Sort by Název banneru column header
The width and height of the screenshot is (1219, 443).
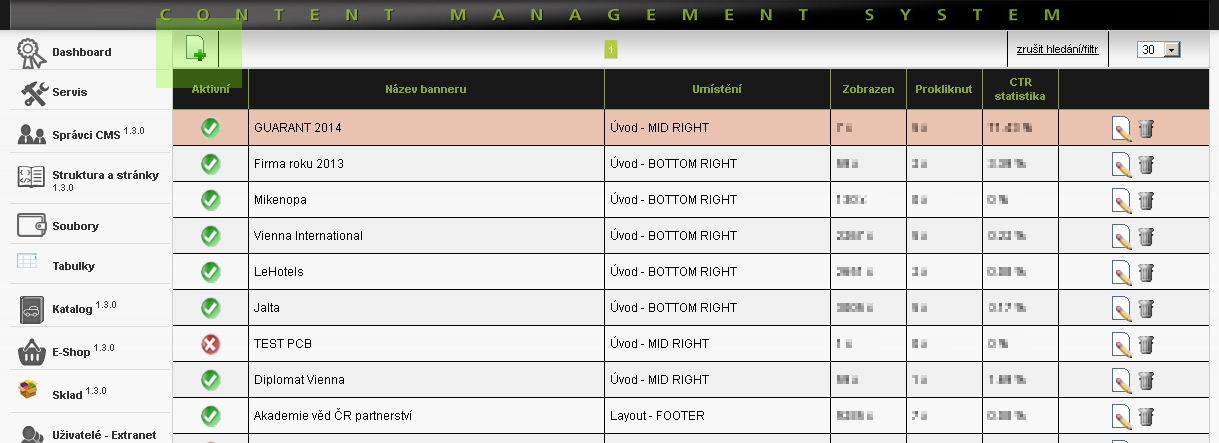coord(426,89)
